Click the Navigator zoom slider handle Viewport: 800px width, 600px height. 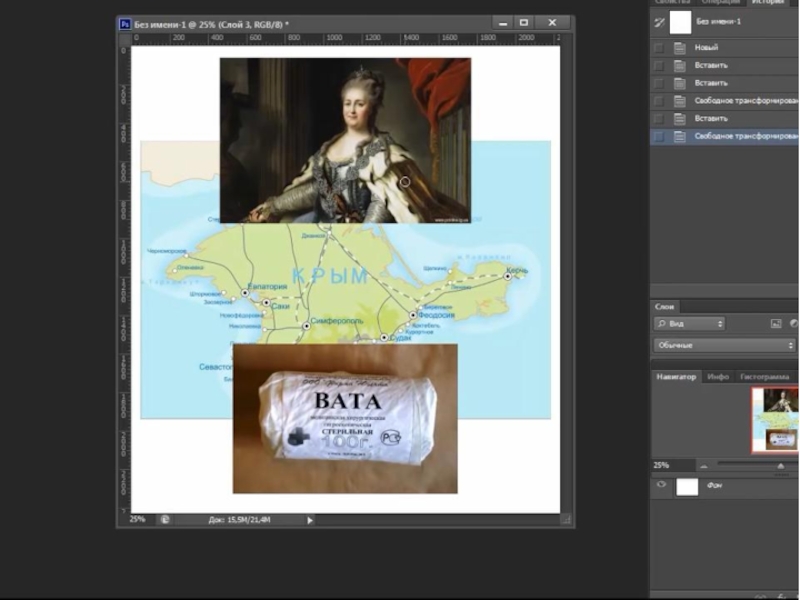[x=781, y=467]
